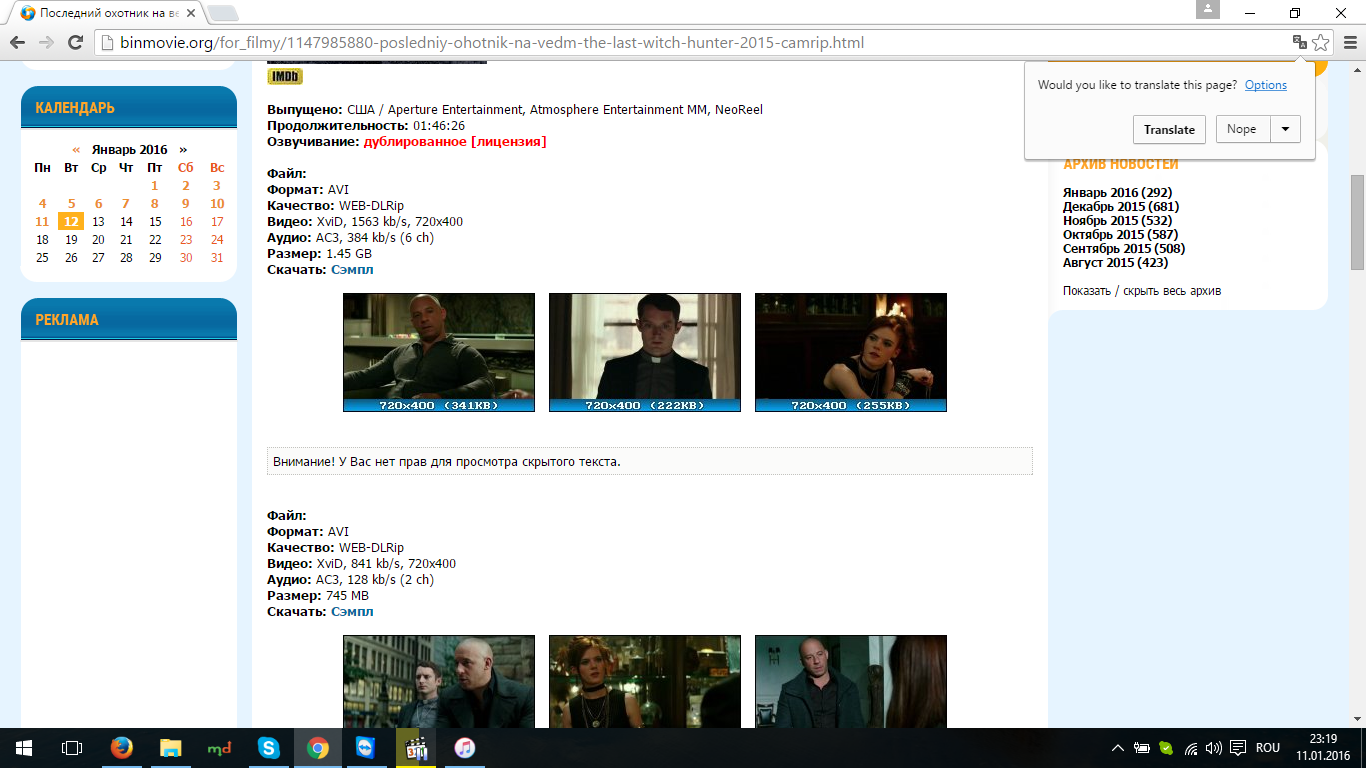Open File Explorer from the taskbar
The width and height of the screenshot is (1366, 768).
point(171,748)
